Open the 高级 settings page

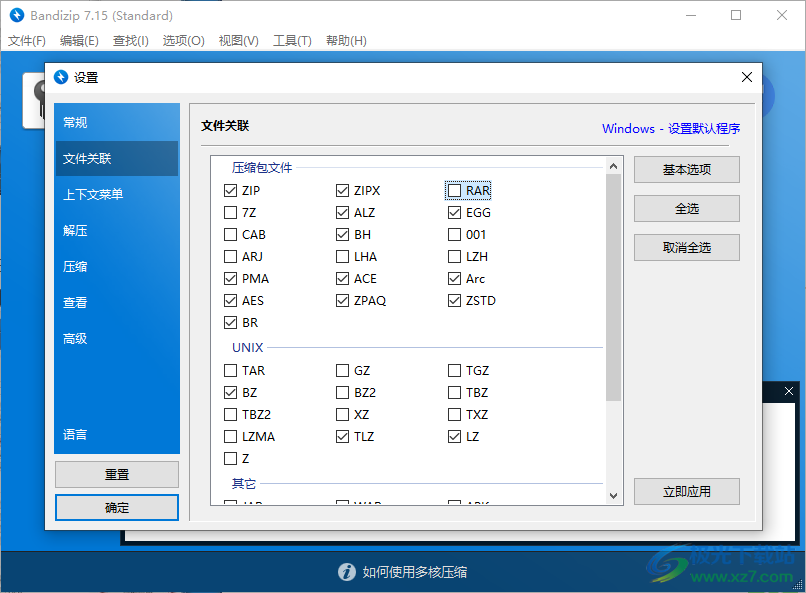pyautogui.click(x=117, y=338)
